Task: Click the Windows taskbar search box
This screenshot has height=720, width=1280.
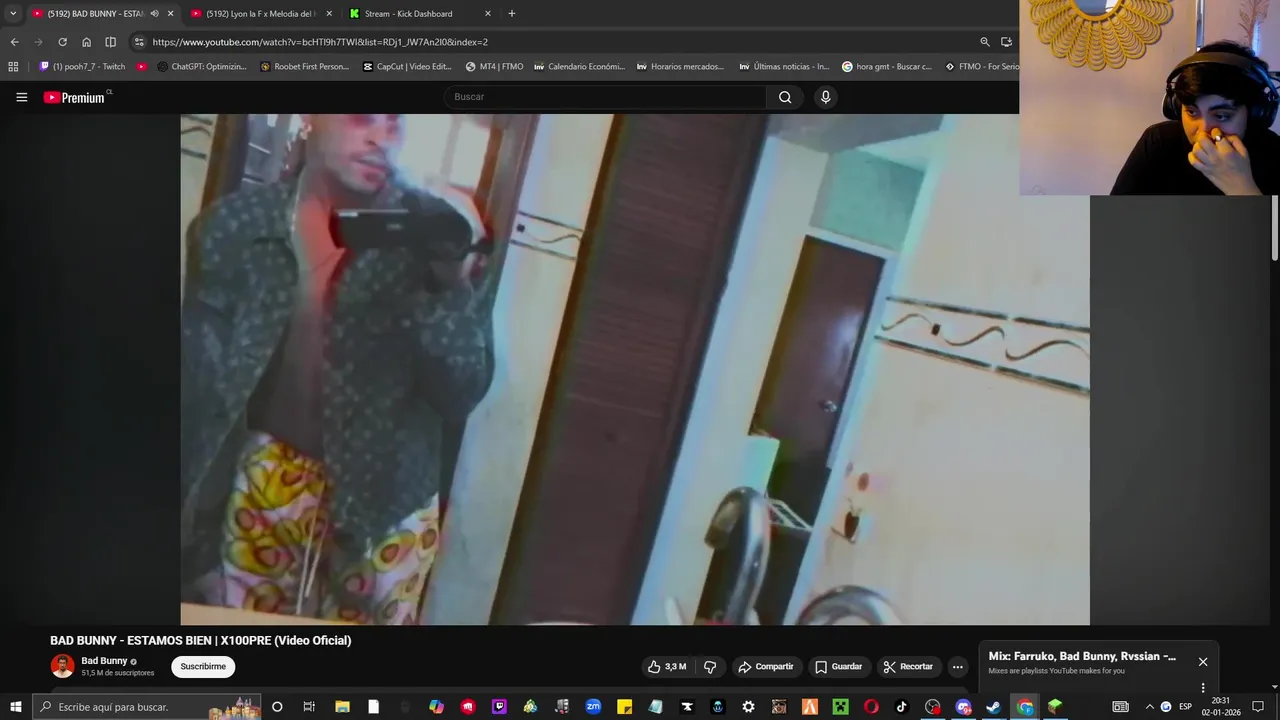Action: tap(147, 707)
